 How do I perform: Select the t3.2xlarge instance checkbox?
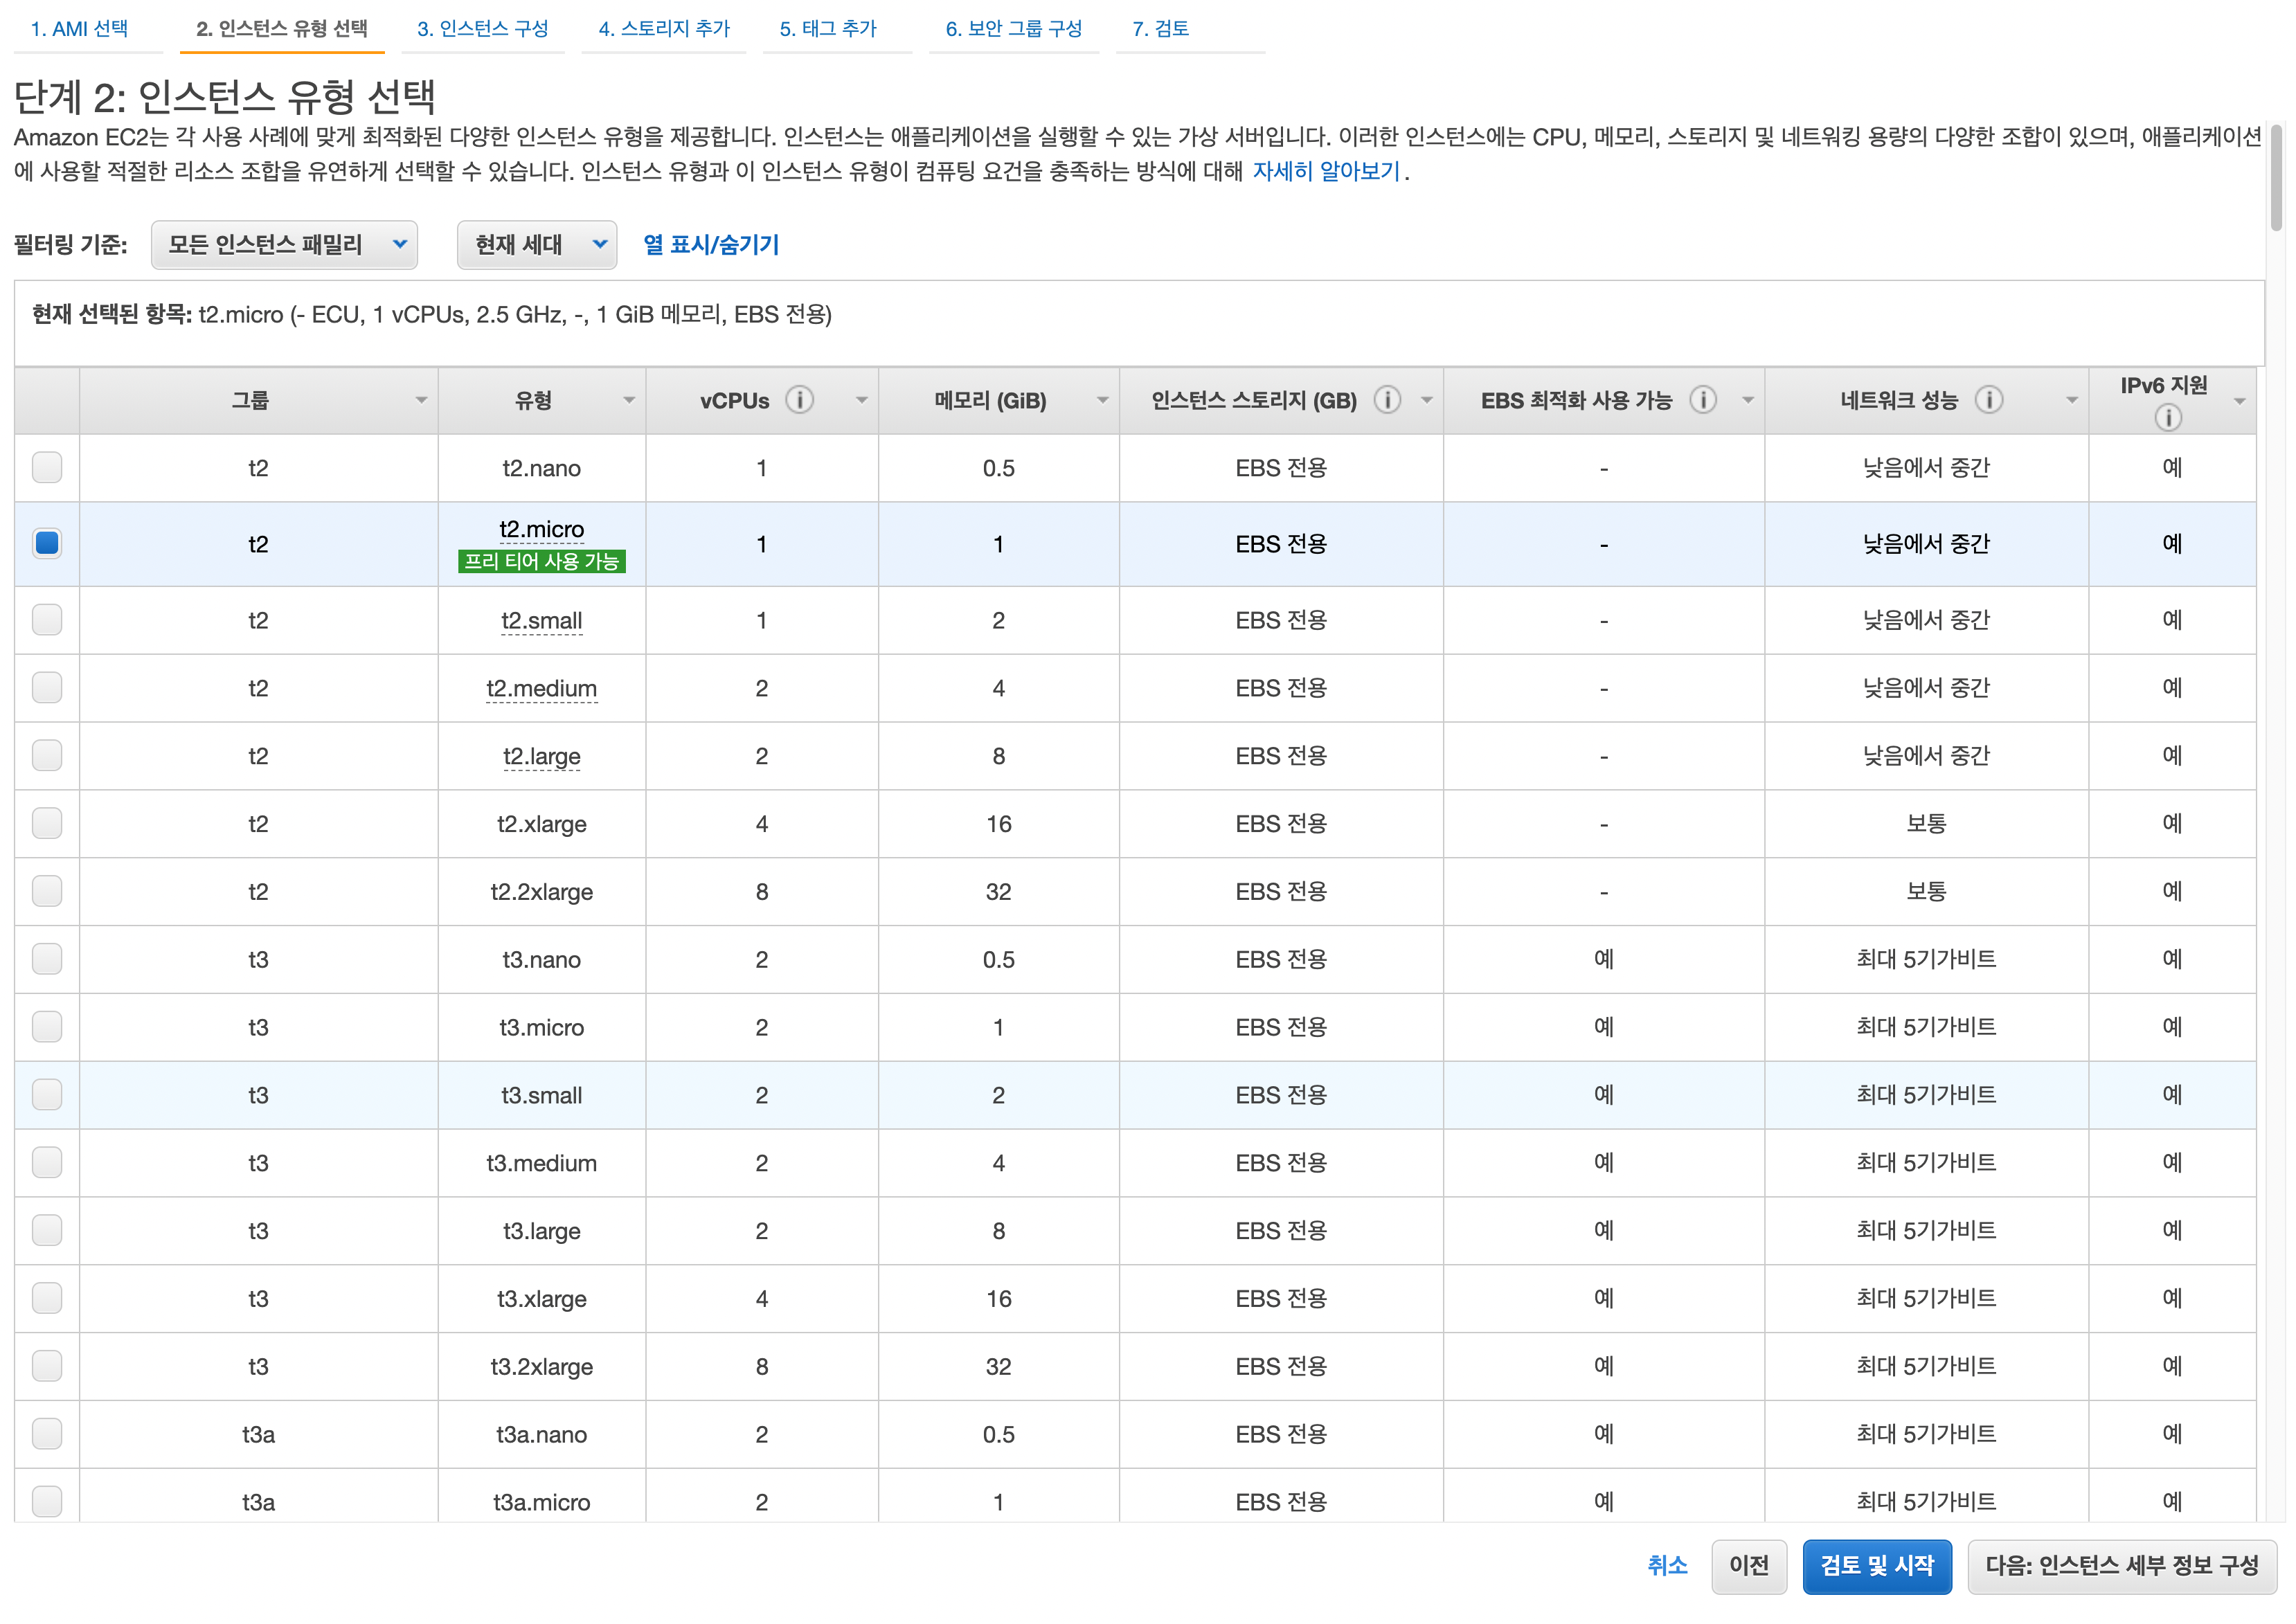coord(47,1366)
